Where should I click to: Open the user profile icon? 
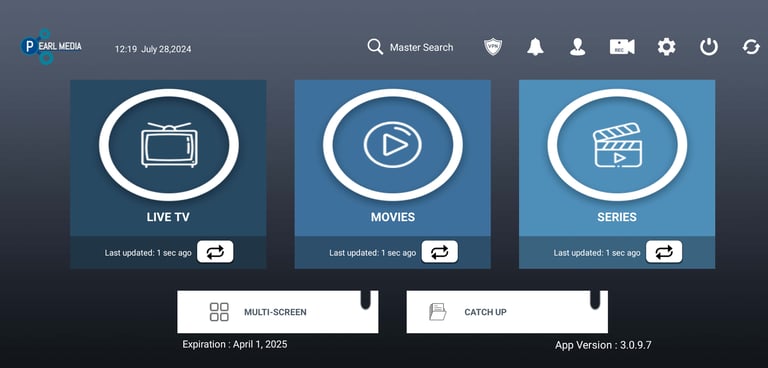577,47
